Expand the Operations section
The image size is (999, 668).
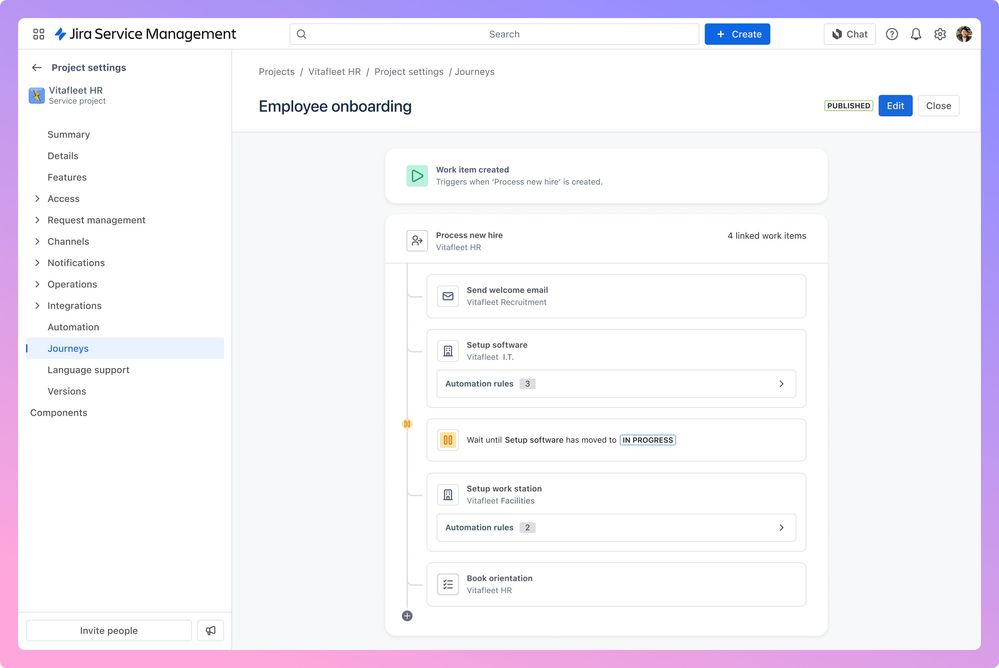pos(37,284)
